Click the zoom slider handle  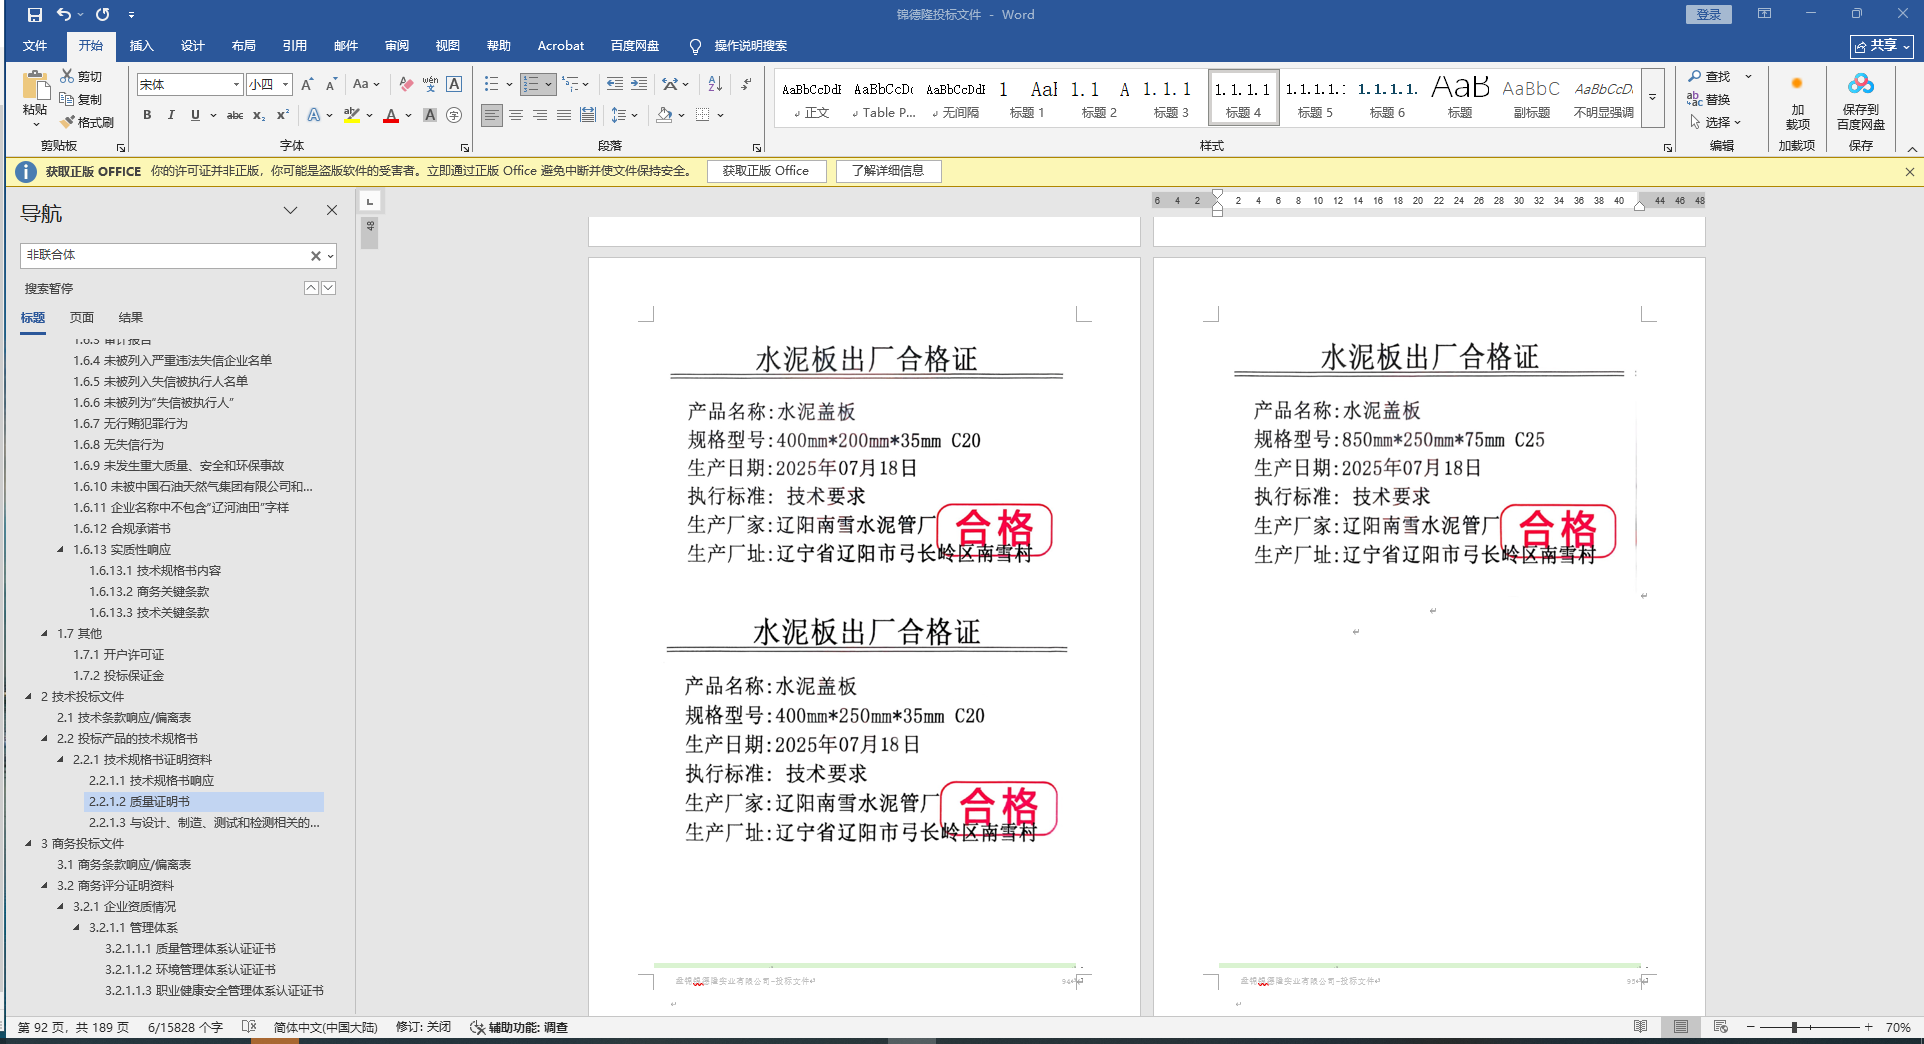point(1795,1027)
